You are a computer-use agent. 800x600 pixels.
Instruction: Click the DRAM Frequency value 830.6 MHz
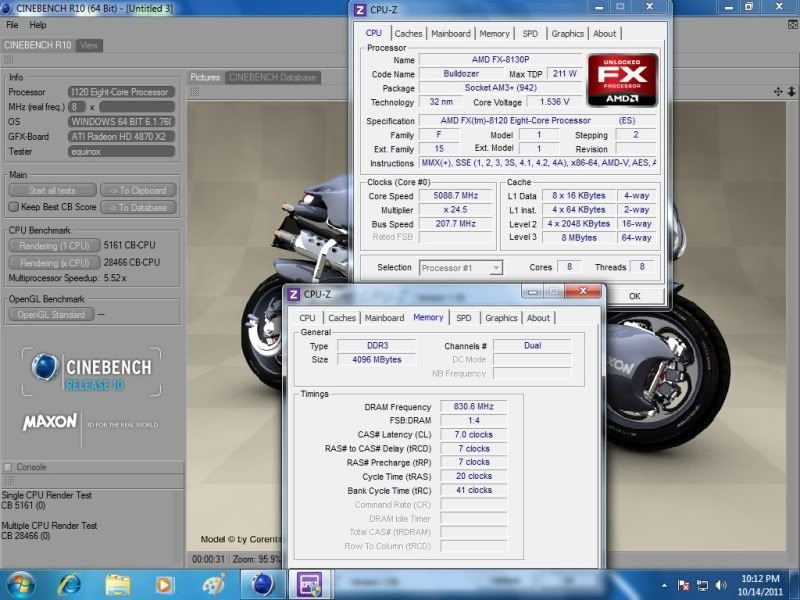473,407
